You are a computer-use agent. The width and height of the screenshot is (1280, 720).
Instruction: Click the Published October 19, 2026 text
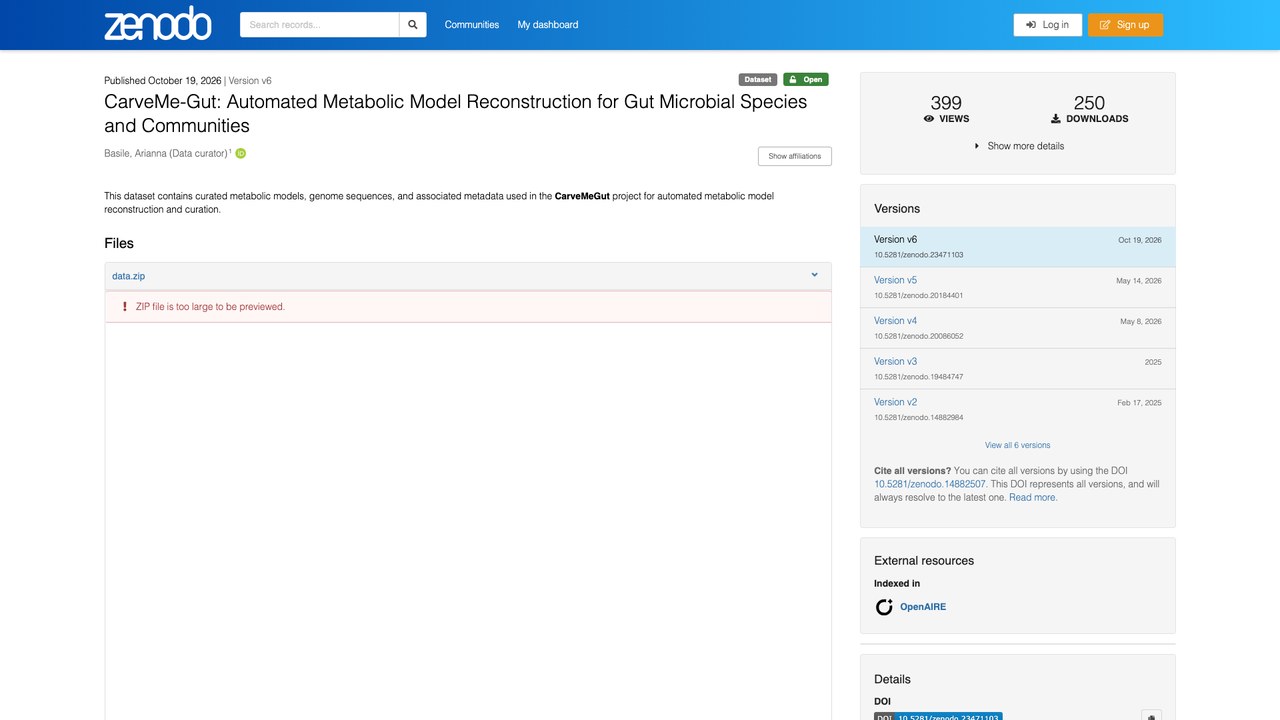coord(163,81)
